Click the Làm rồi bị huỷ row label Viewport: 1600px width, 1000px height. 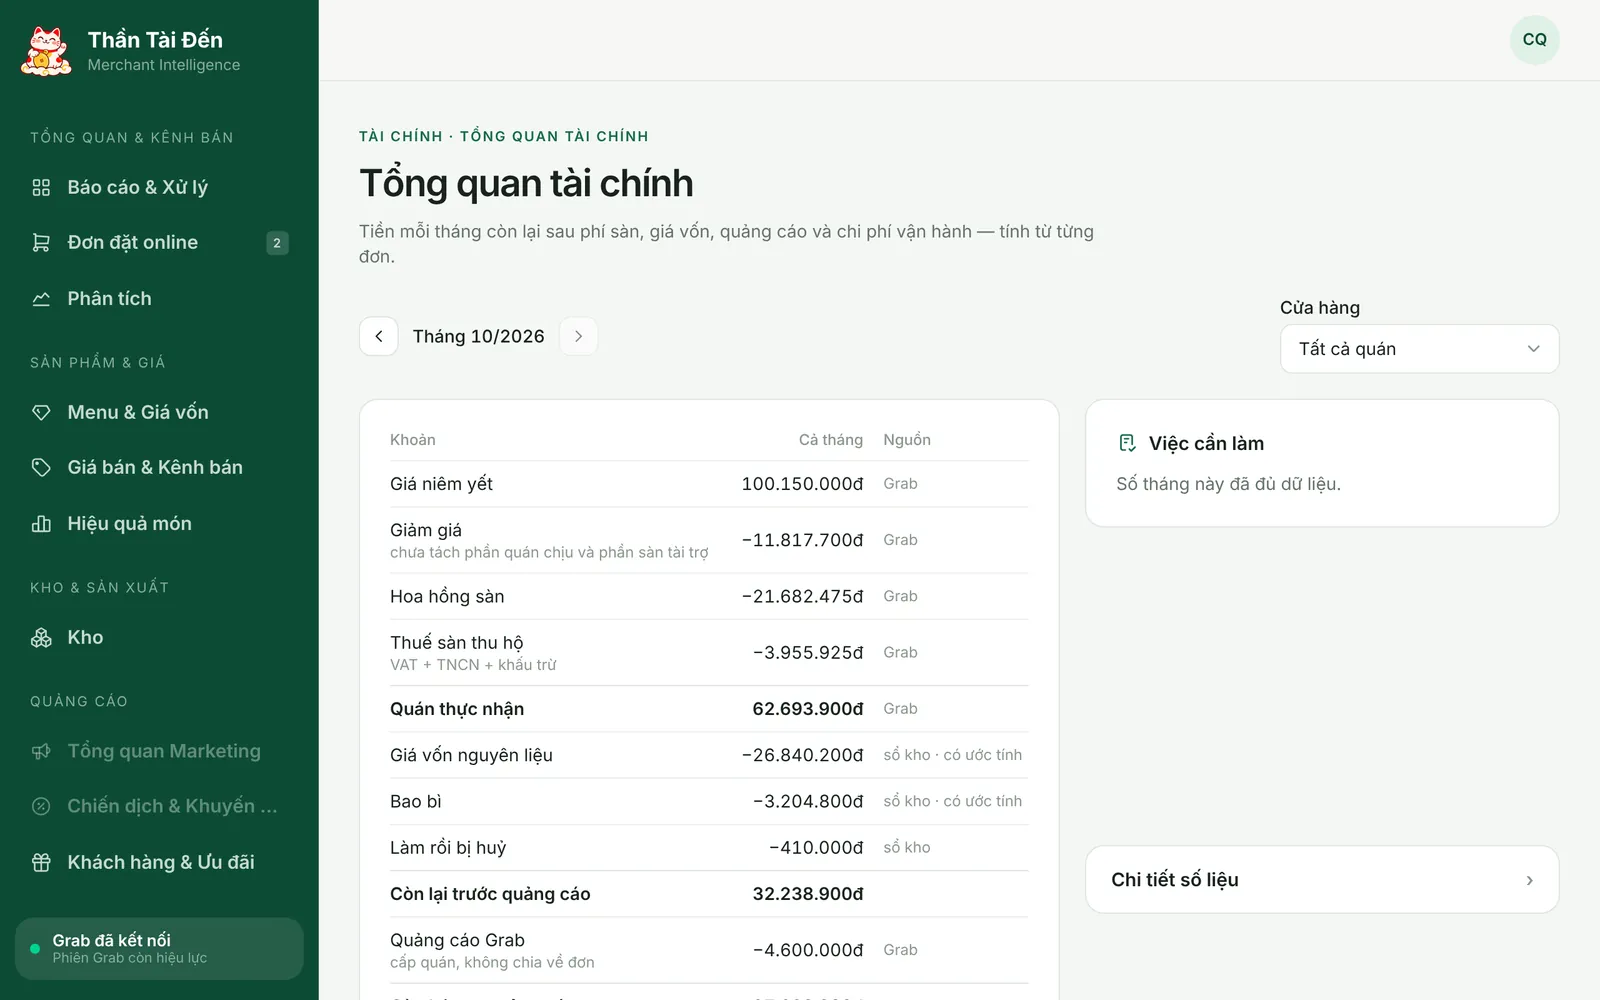coord(448,848)
